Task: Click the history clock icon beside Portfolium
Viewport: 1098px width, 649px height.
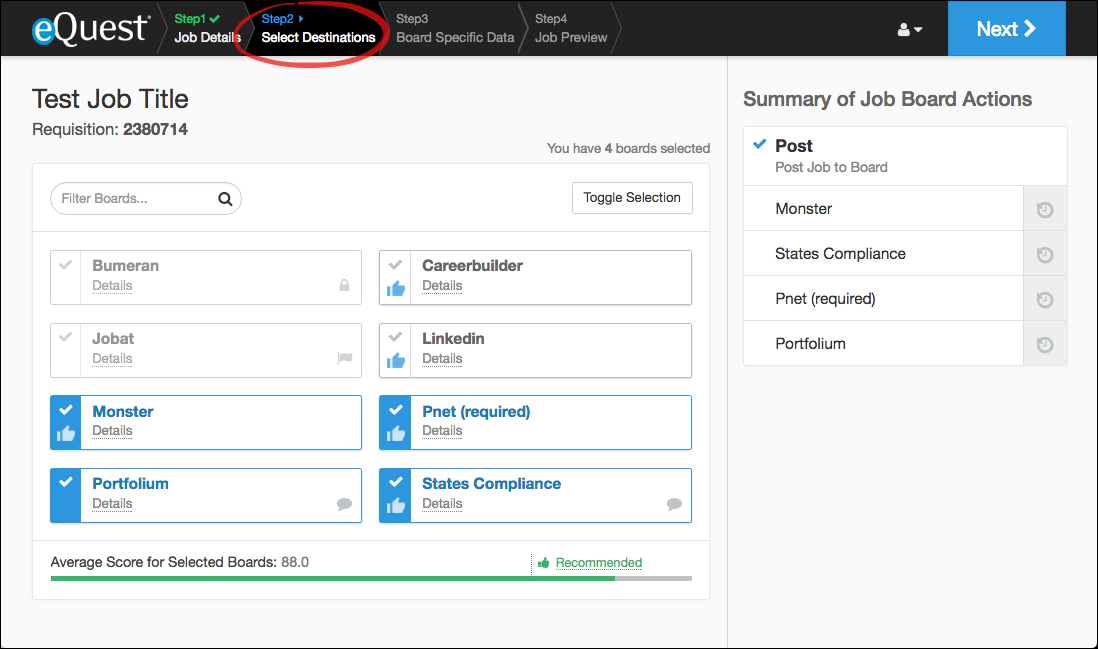Action: click(x=1045, y=344)
